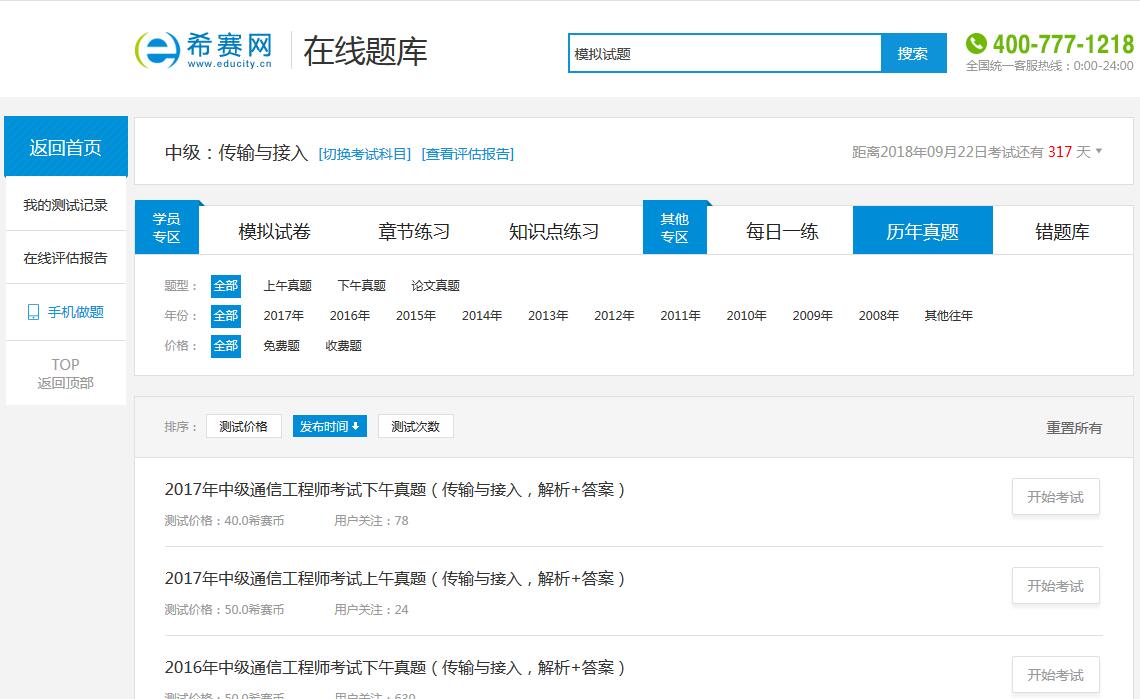Click 返回首页 in the sidebar

tap(65, 148)
